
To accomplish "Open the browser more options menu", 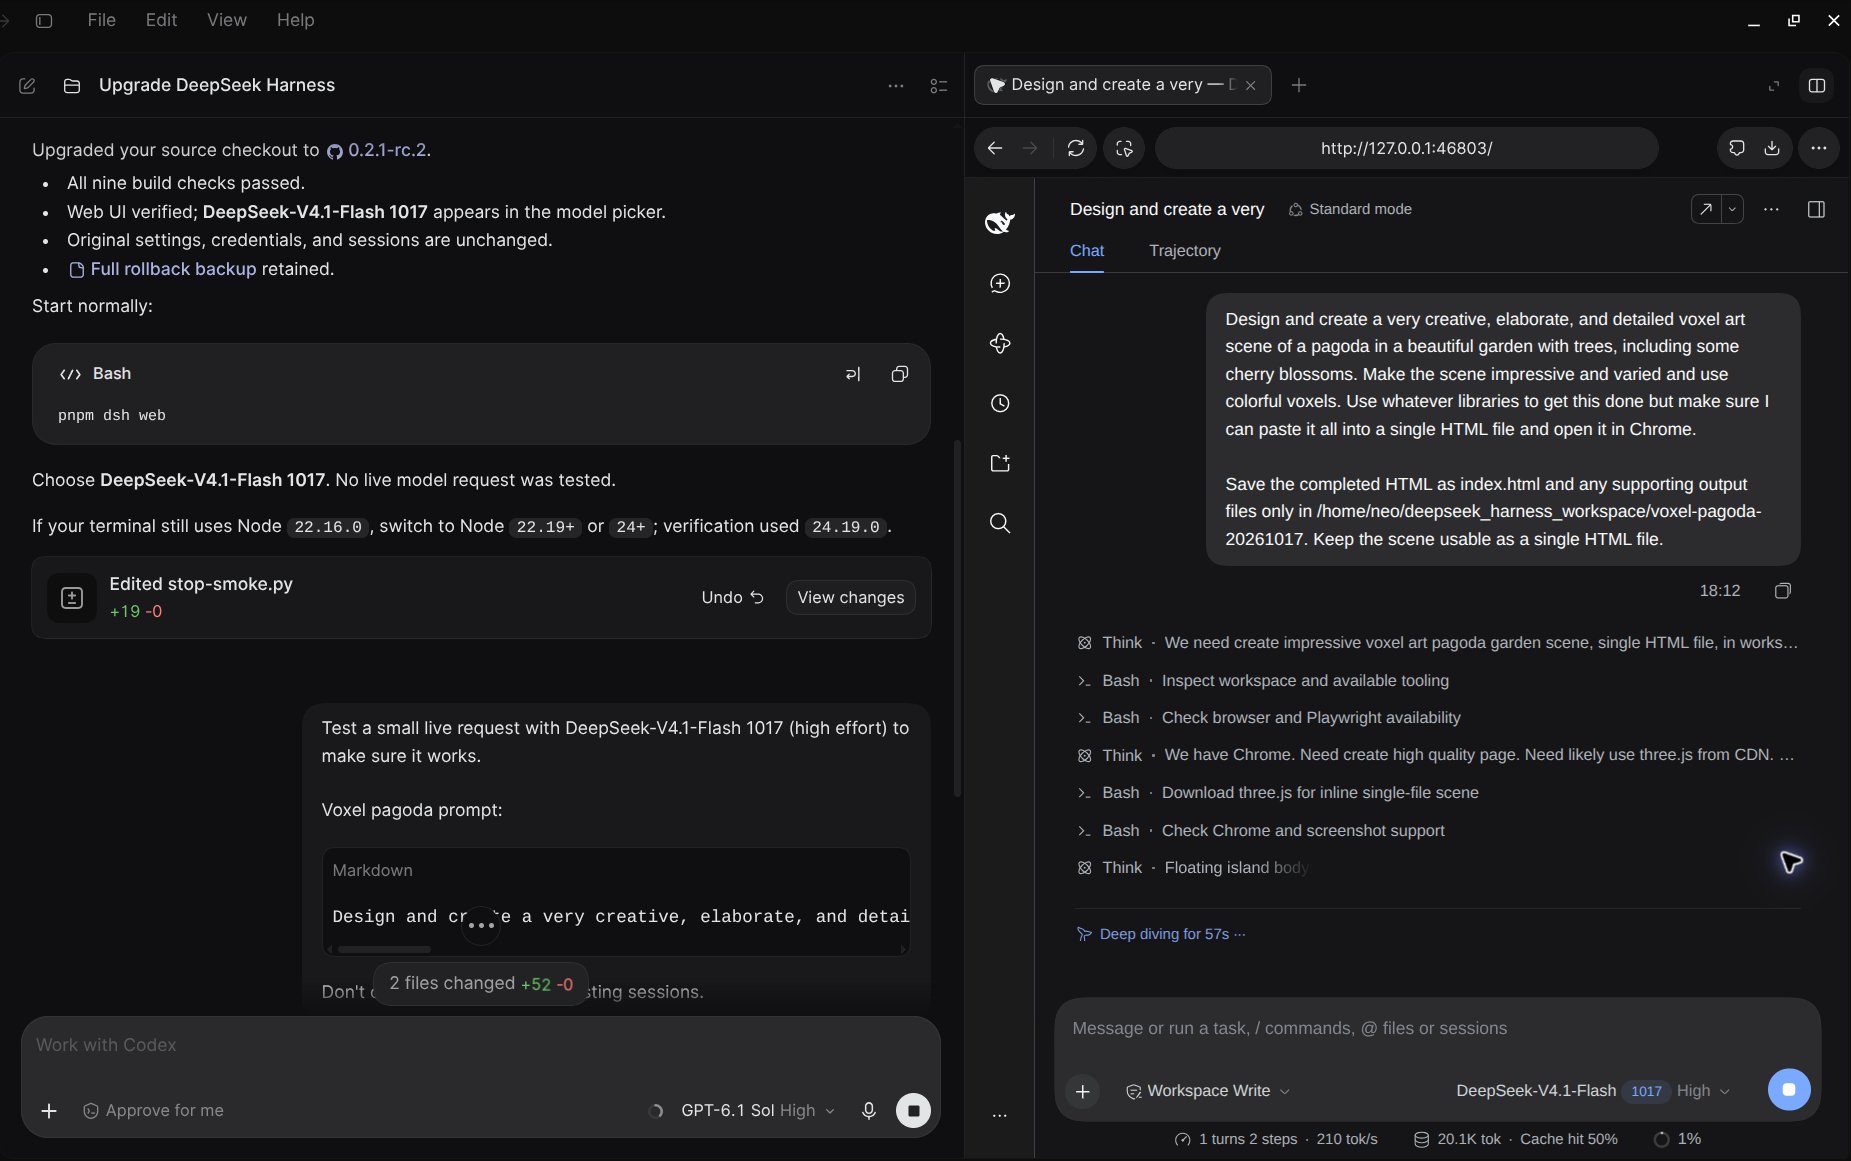I will pyautogui.click(x=1819, y=148).
